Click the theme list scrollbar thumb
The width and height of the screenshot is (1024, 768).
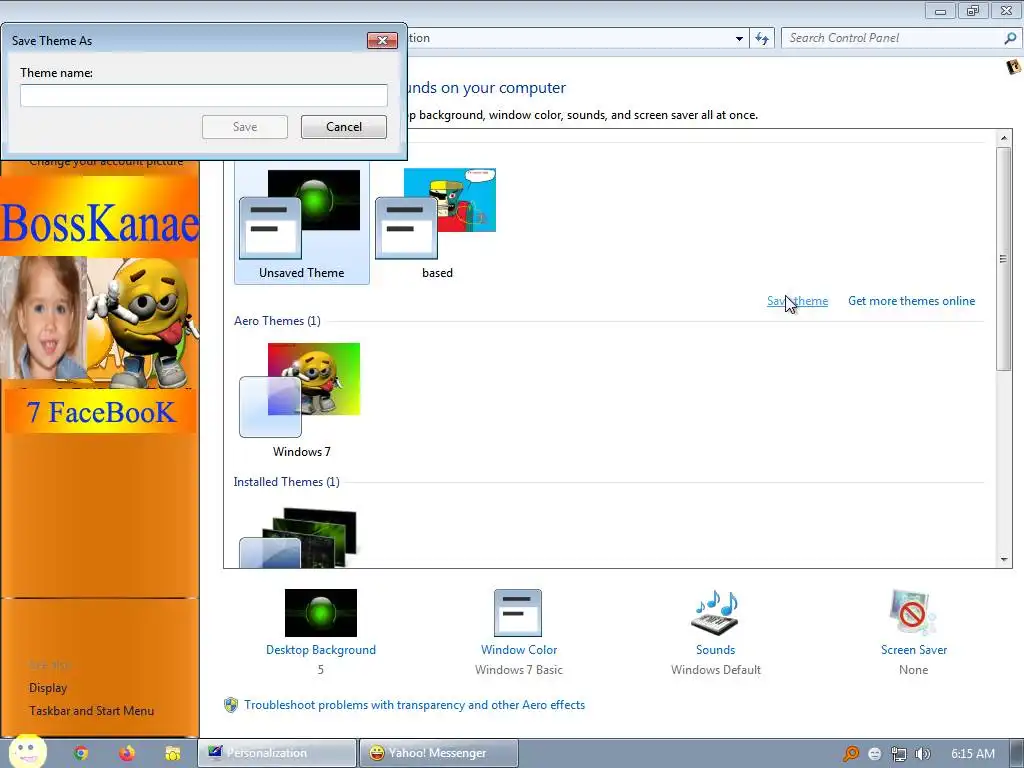1004,259
